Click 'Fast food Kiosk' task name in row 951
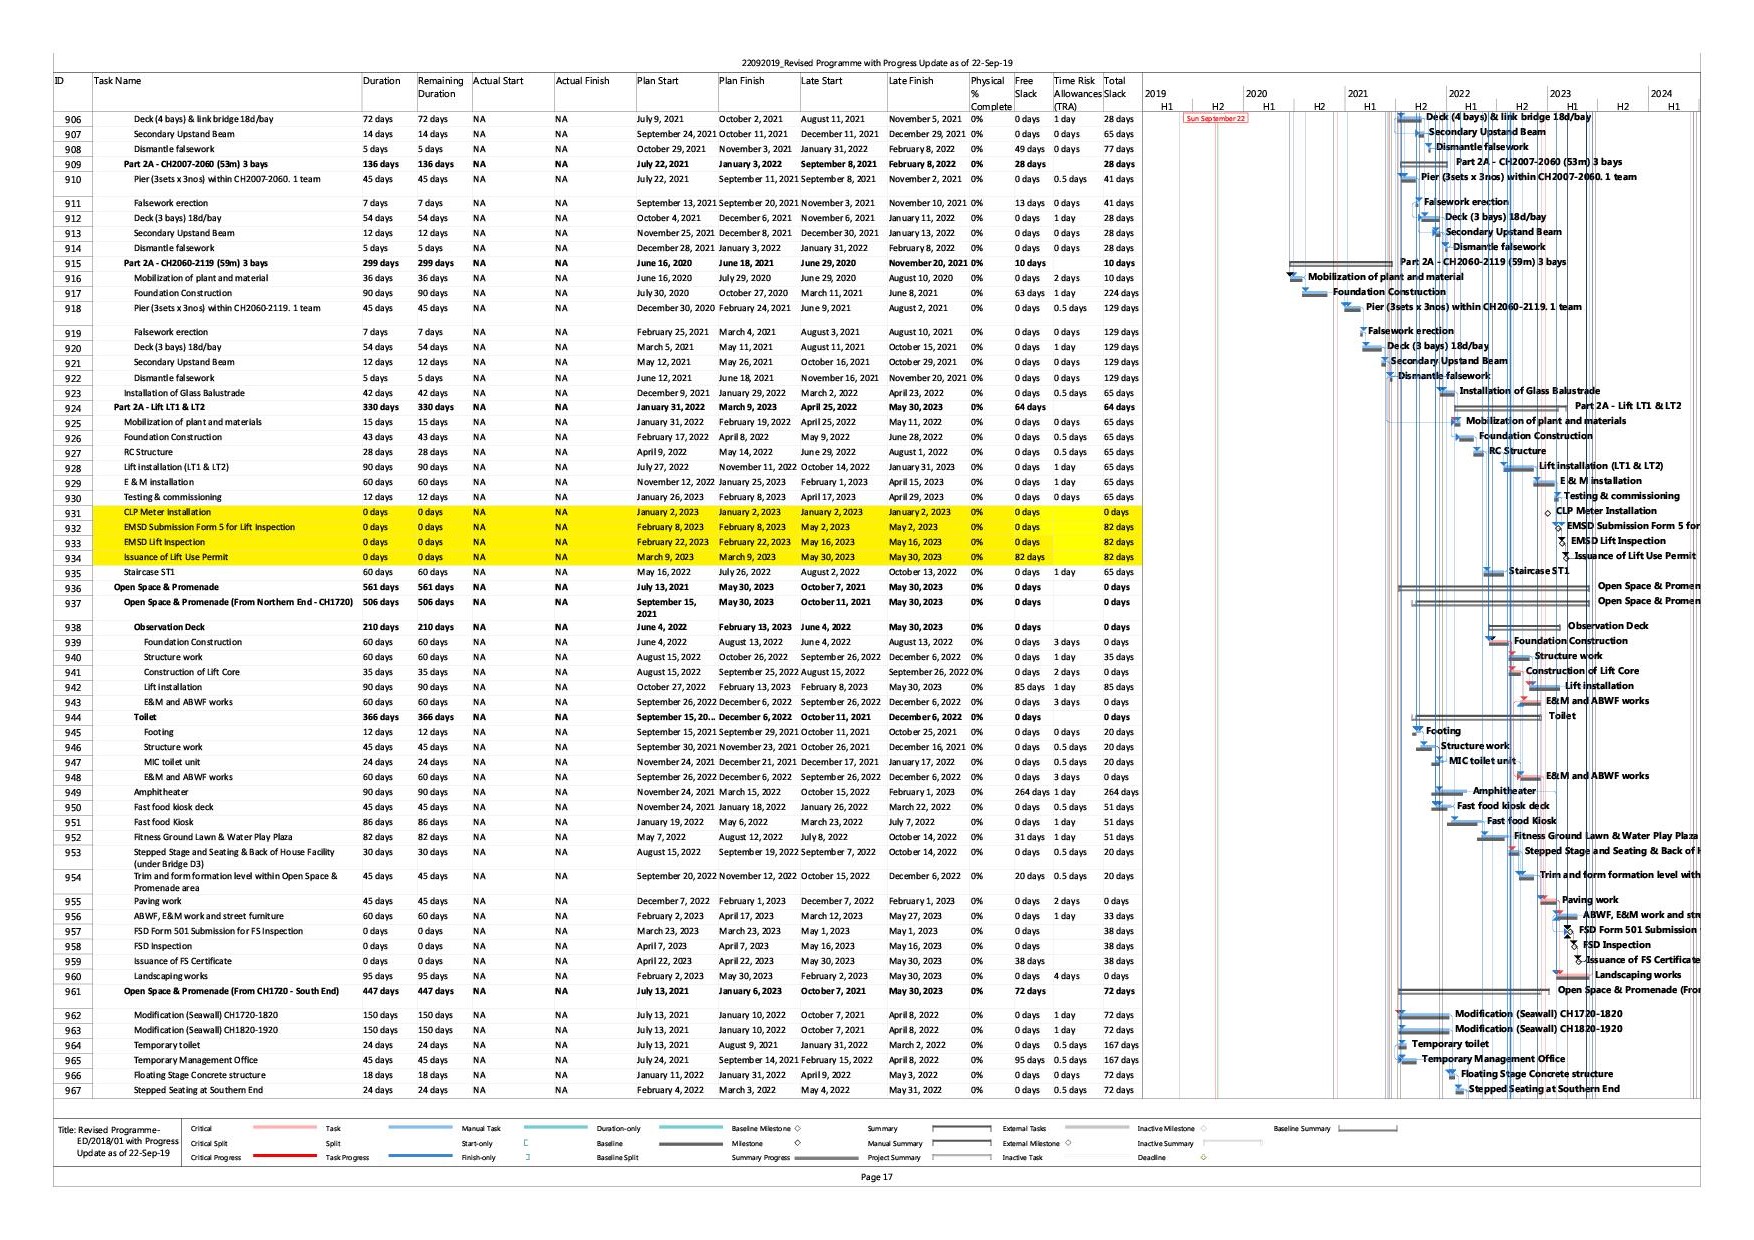This screenshot has height=1240, width=1754. pos(164,823)
